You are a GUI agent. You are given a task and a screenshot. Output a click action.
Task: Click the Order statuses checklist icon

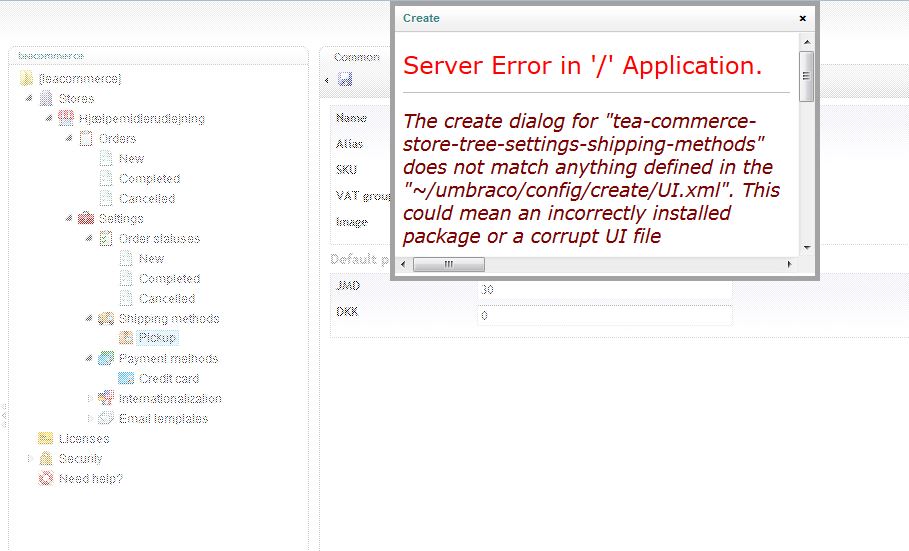tap(106, 238)
